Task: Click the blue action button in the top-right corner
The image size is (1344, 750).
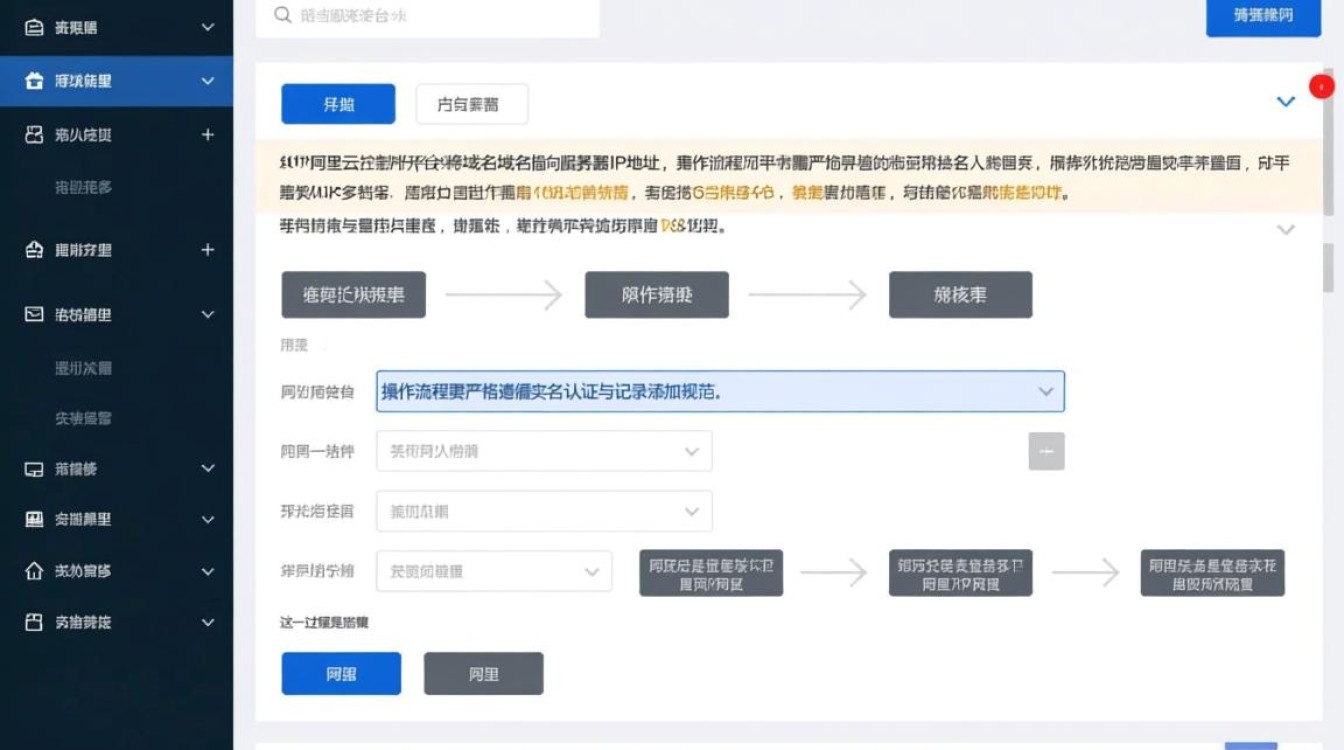Action: 1263,16
